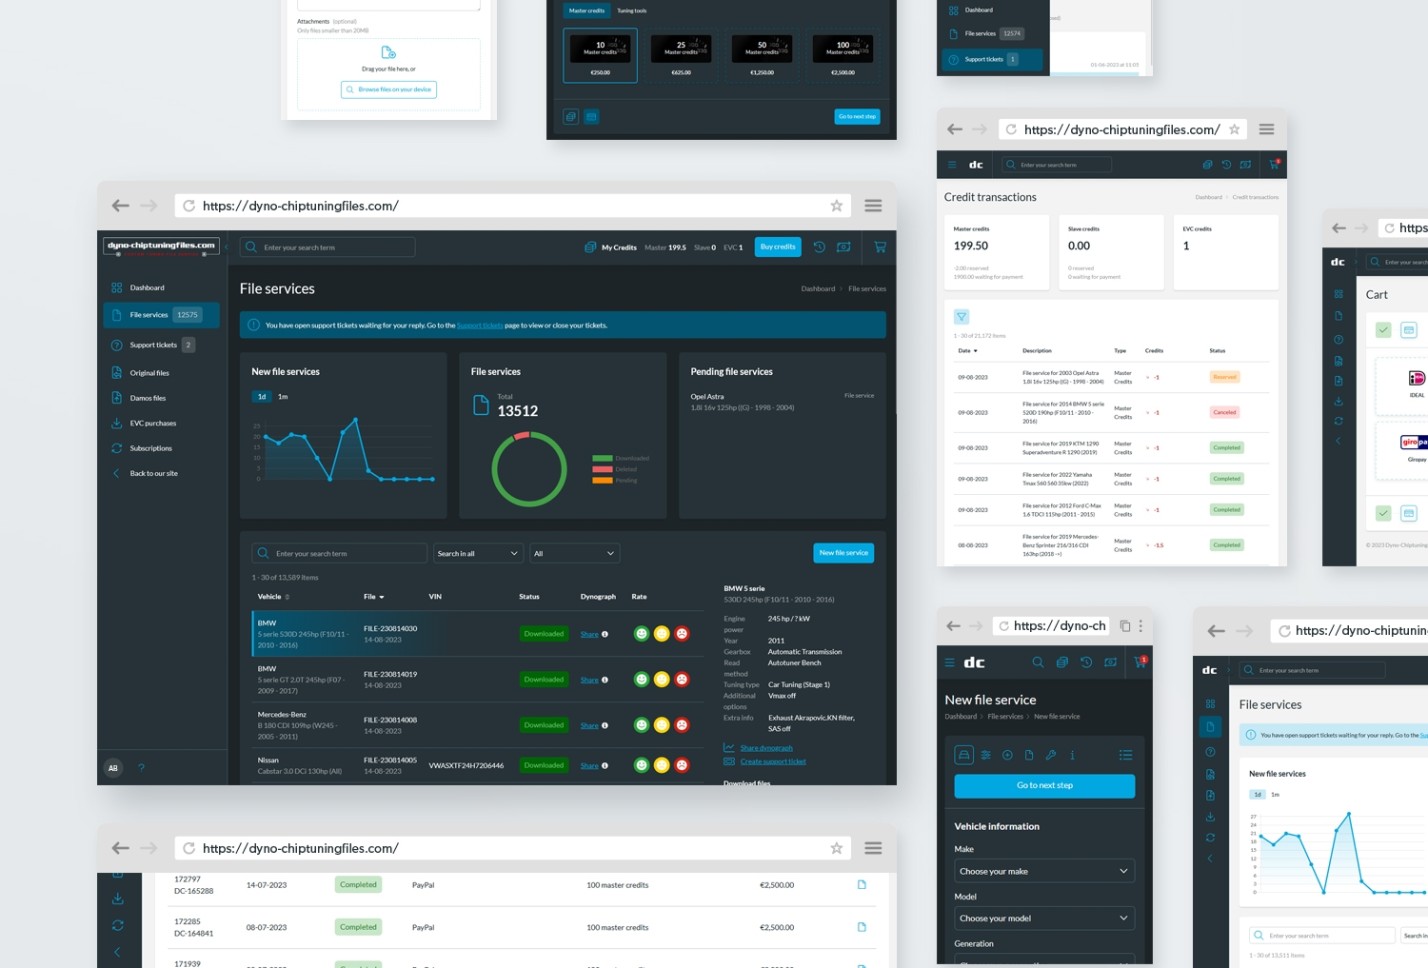1428x968 pixels.
Task: Select the 100 Master credits package card
Action: [843, 56]
